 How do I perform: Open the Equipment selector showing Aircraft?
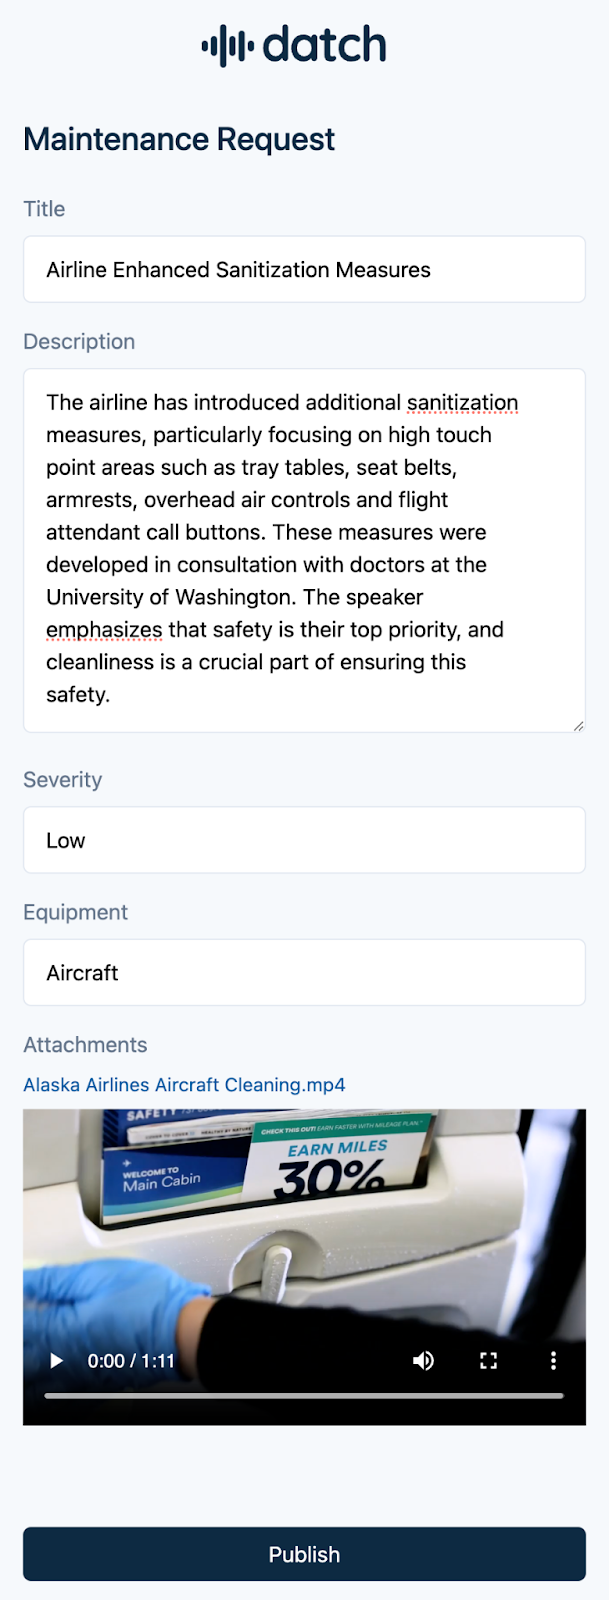(304, 972)
